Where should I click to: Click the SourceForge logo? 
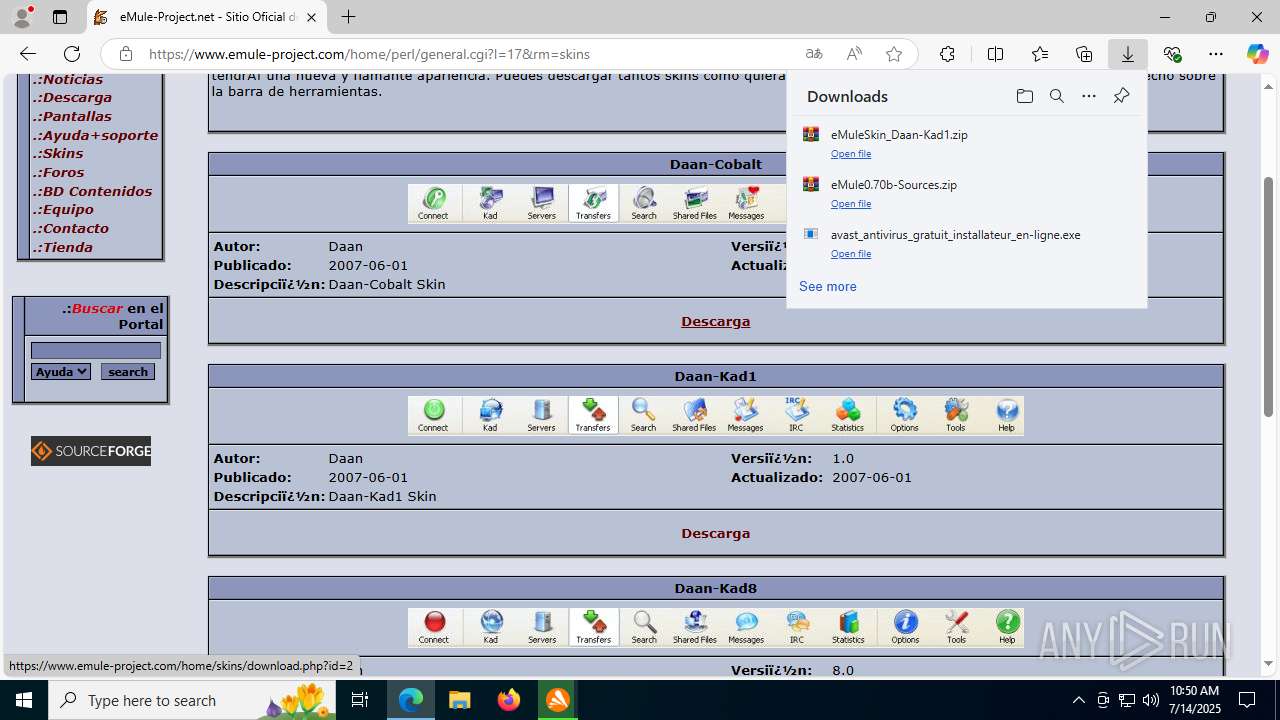(x=91, y=451)
